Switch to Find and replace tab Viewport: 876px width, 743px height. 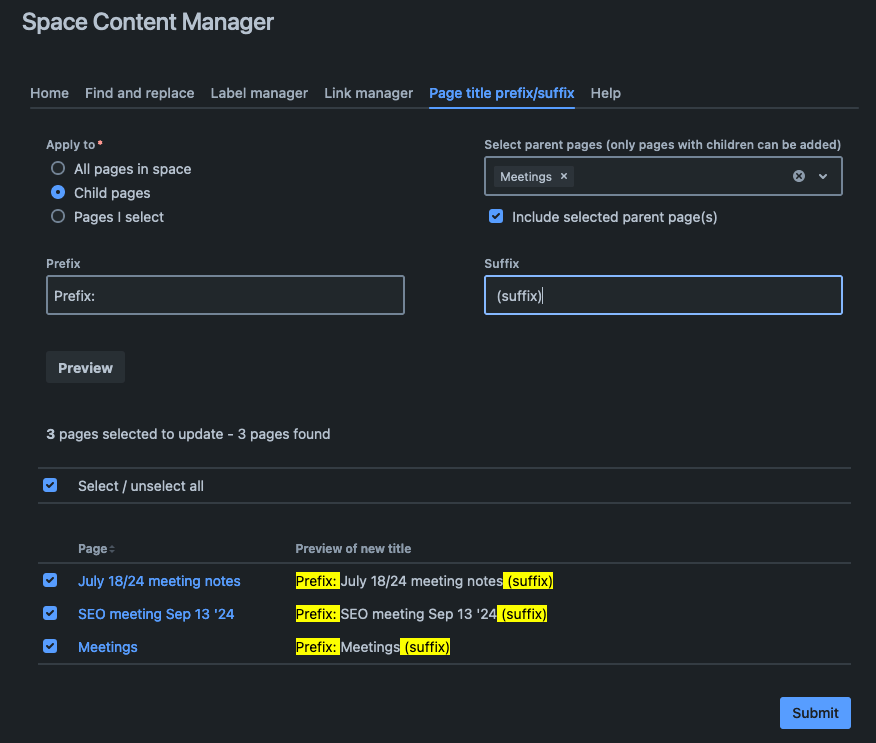click(140, 93)
